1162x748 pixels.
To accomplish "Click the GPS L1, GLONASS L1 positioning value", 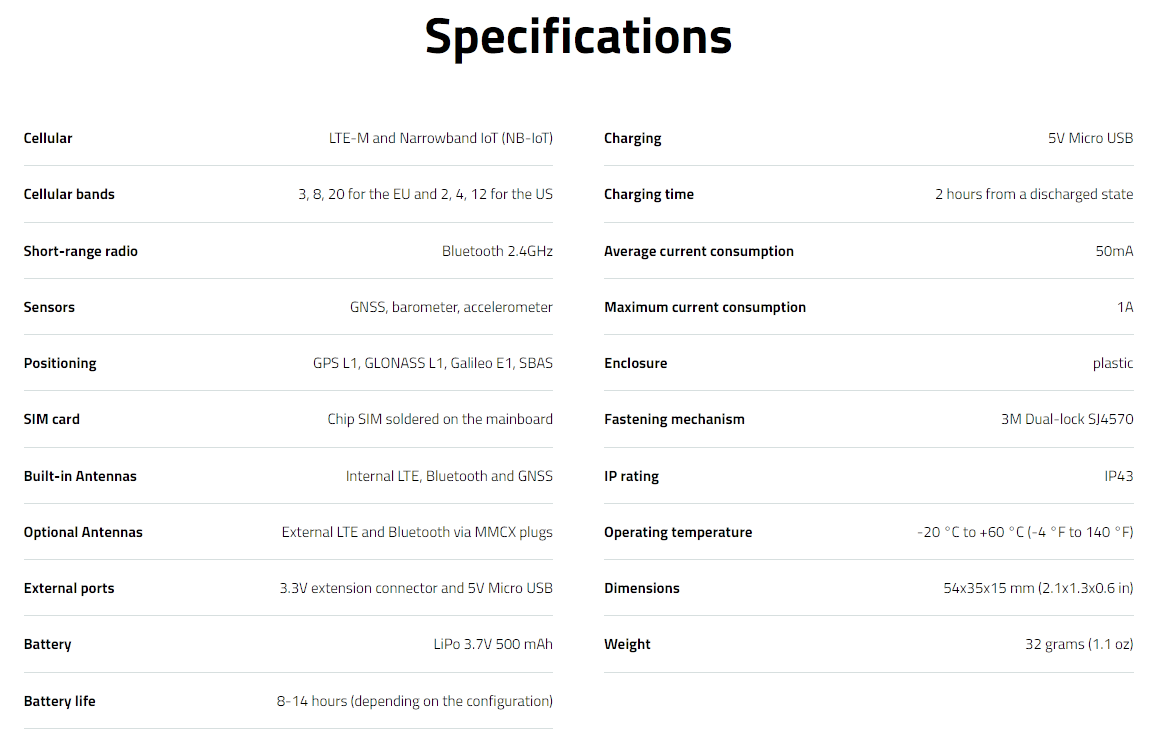I will tap(433, 363).
